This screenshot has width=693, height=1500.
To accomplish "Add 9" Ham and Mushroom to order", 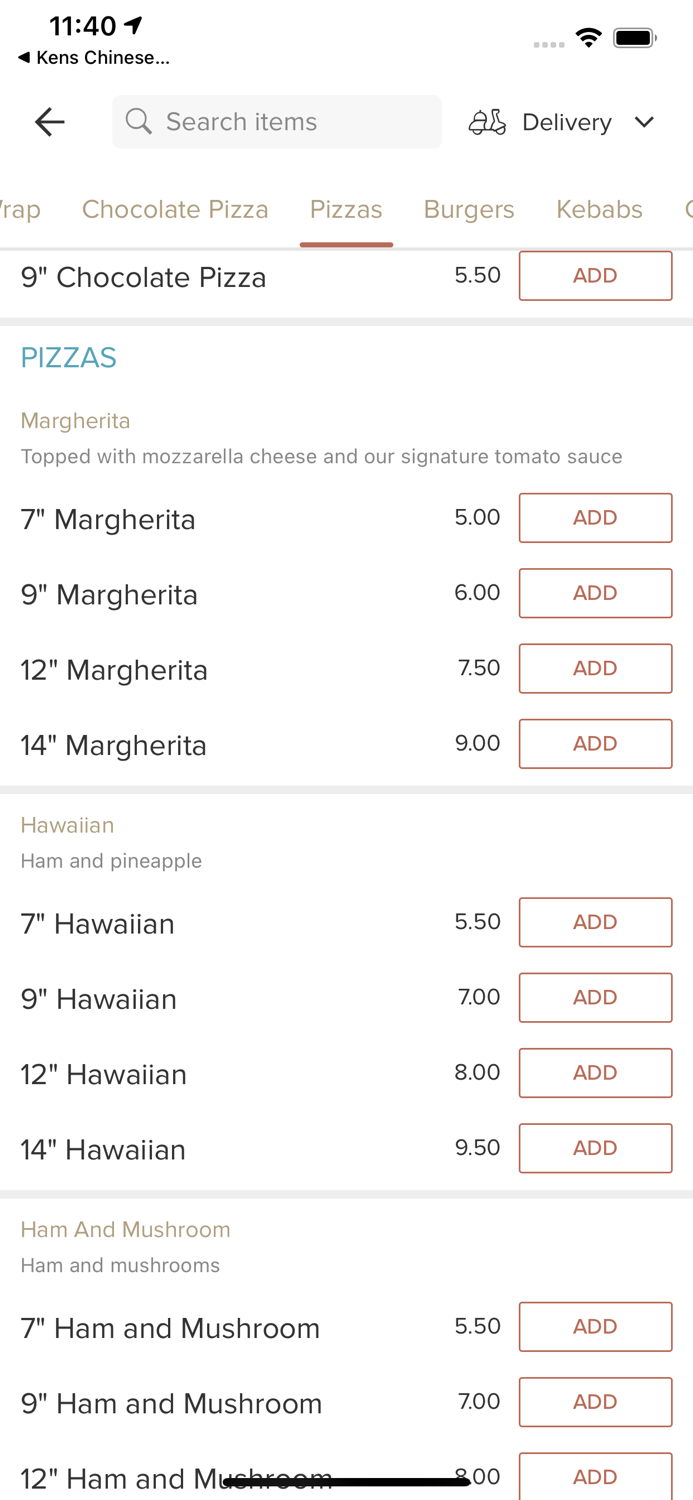I will (595, 1402).
